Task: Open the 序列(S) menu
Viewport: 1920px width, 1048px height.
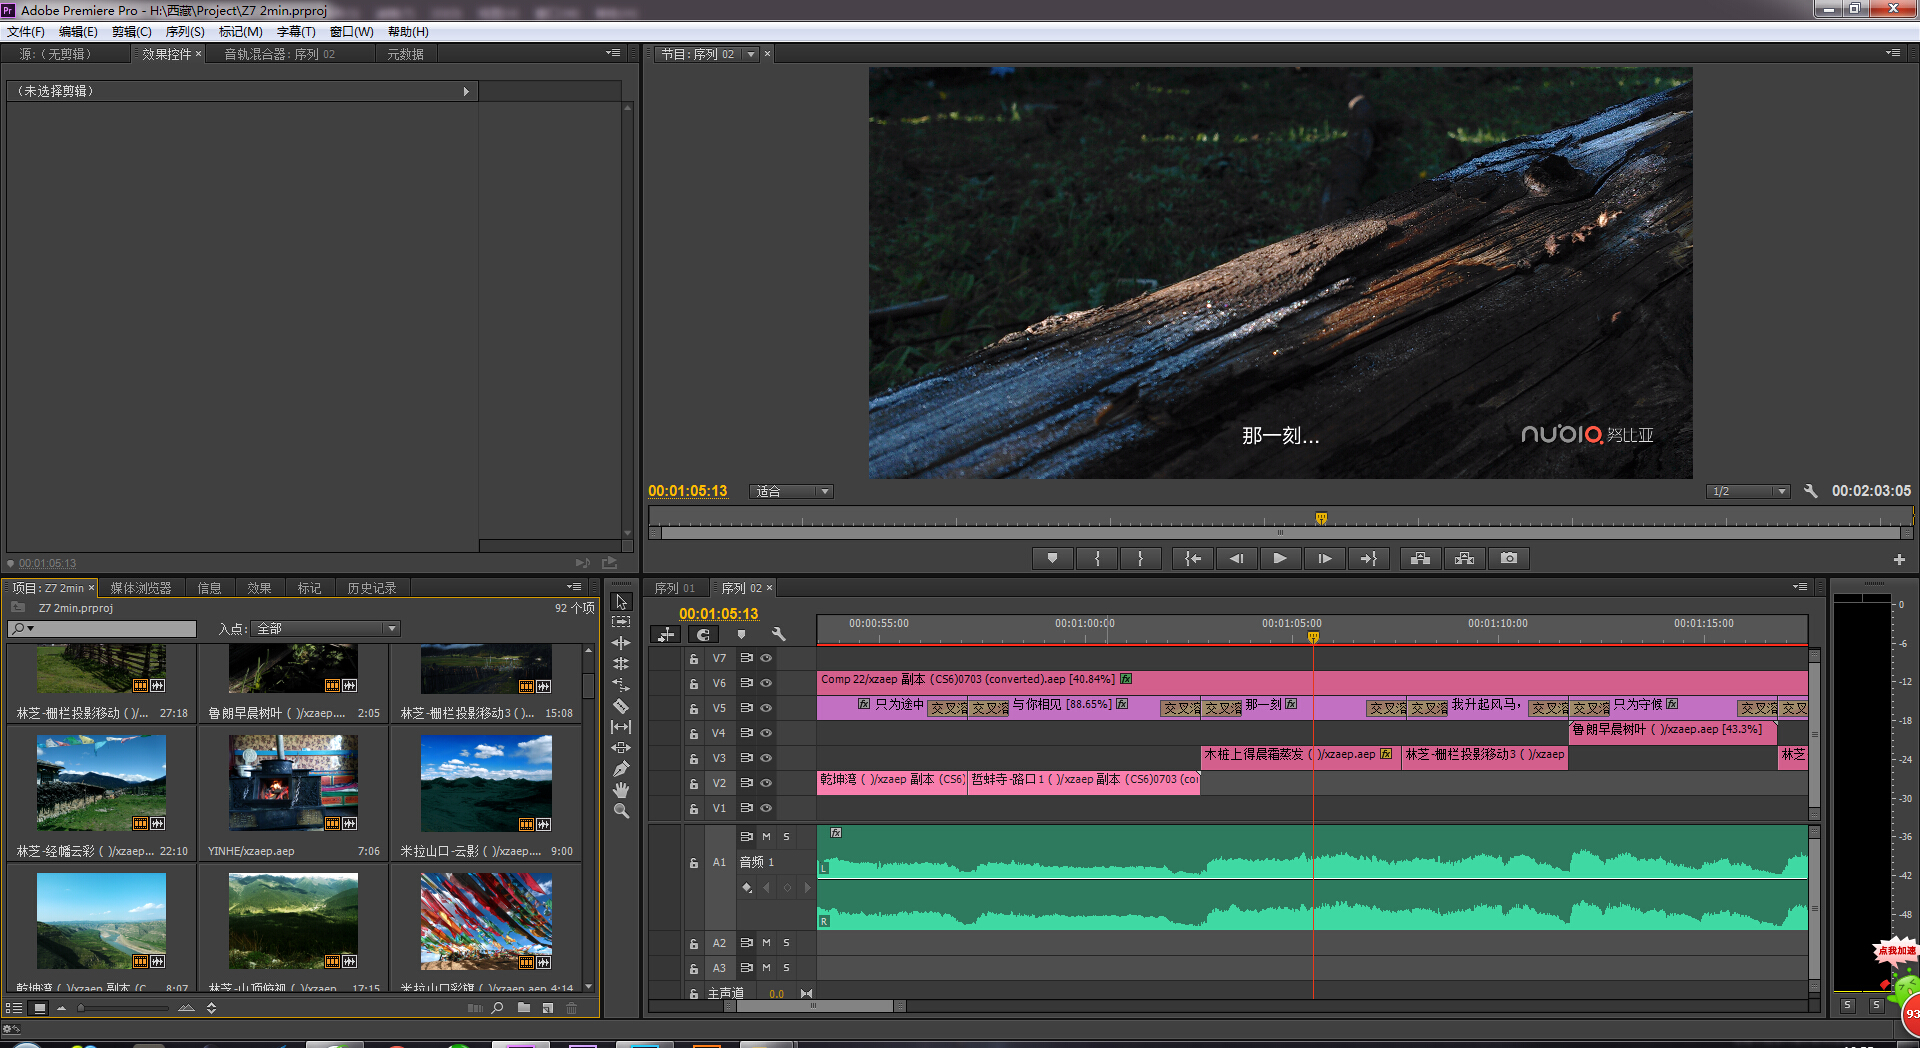Action: click(x=184, y=32)
